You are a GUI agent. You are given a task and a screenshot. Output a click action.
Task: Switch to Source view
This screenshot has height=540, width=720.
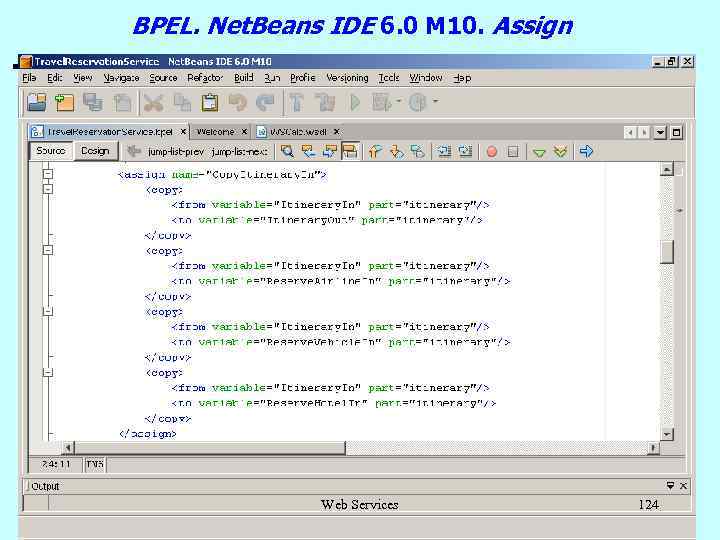(51, 151)
